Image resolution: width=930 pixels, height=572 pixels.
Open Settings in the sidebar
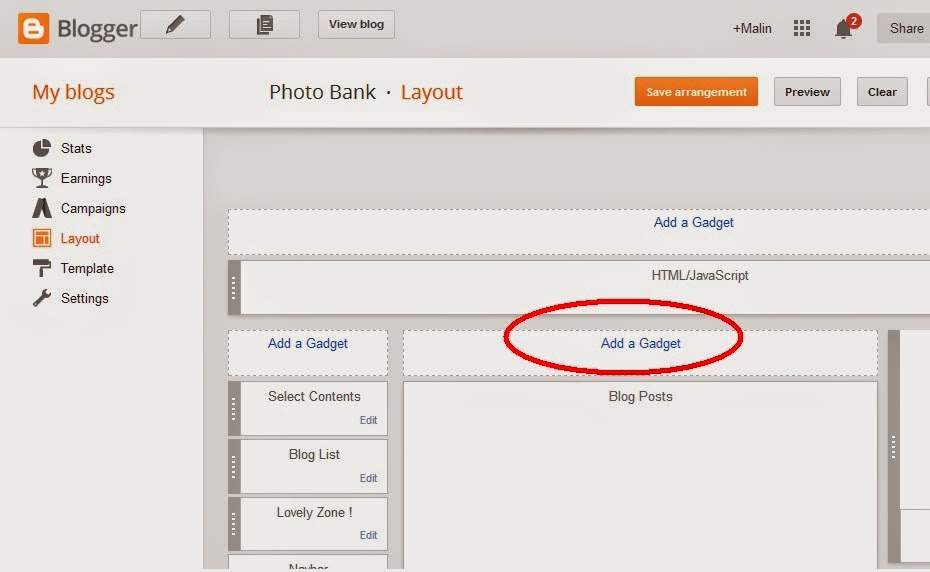[x=85, y=298]
